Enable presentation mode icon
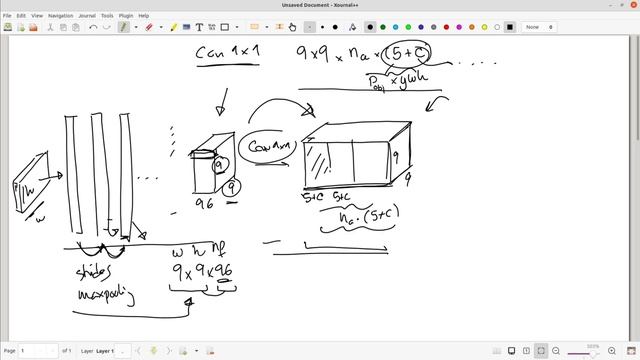Image resolution: width=640 pixels, height=360 pixels. coord(511,351)
